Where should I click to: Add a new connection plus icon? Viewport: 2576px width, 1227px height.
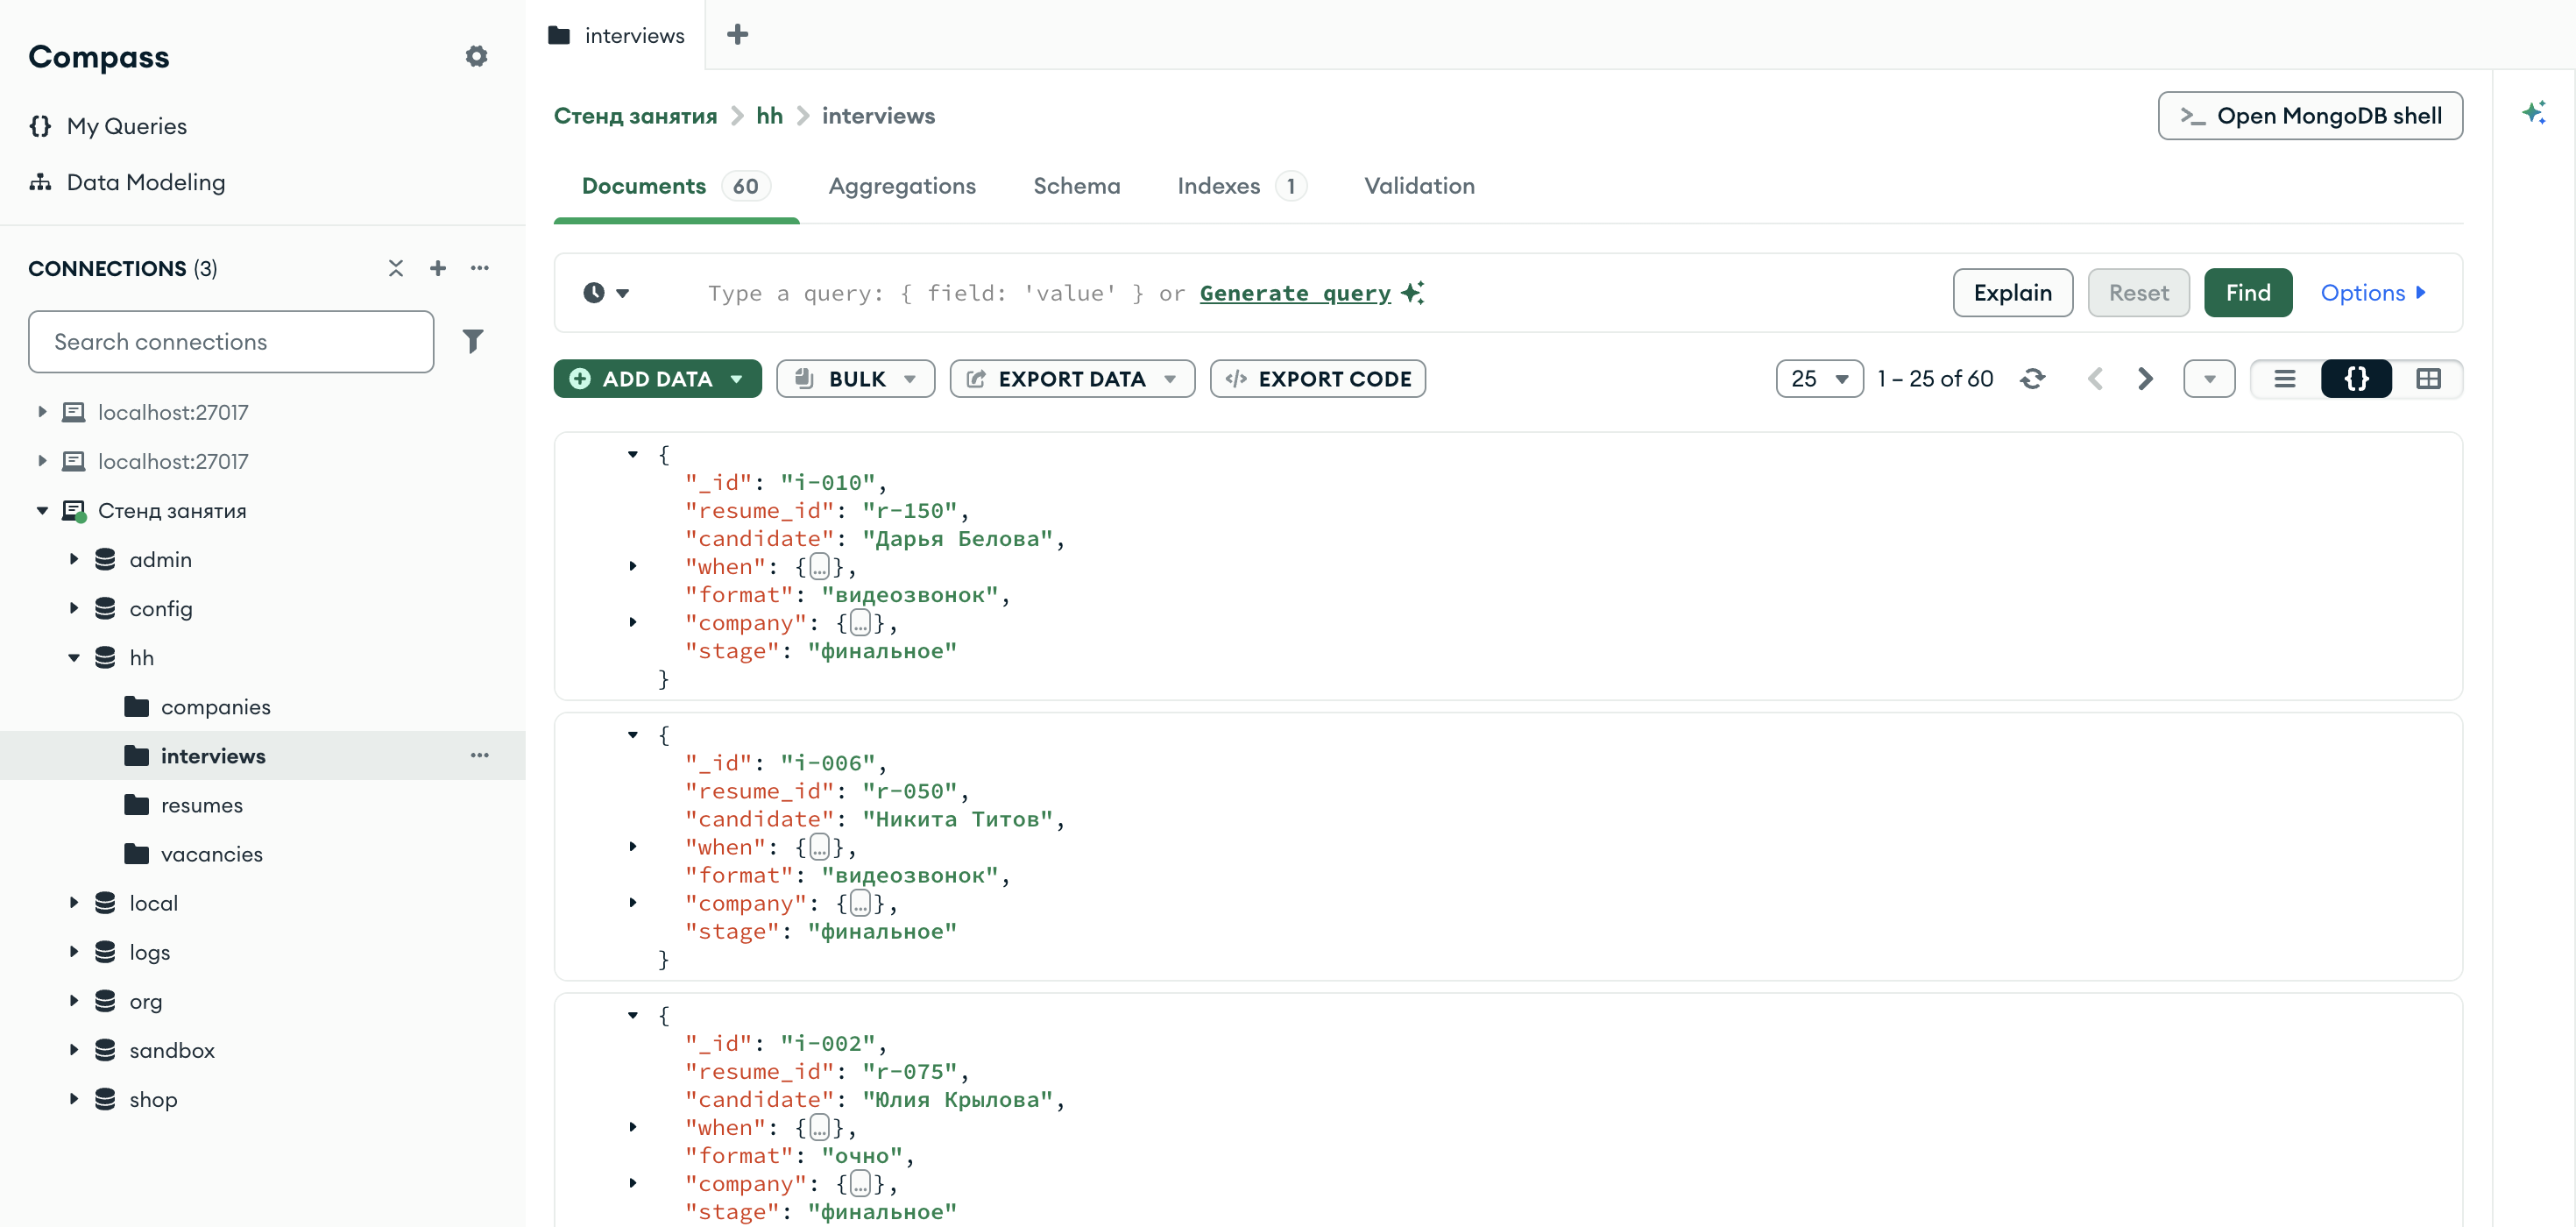coord(438,268)
